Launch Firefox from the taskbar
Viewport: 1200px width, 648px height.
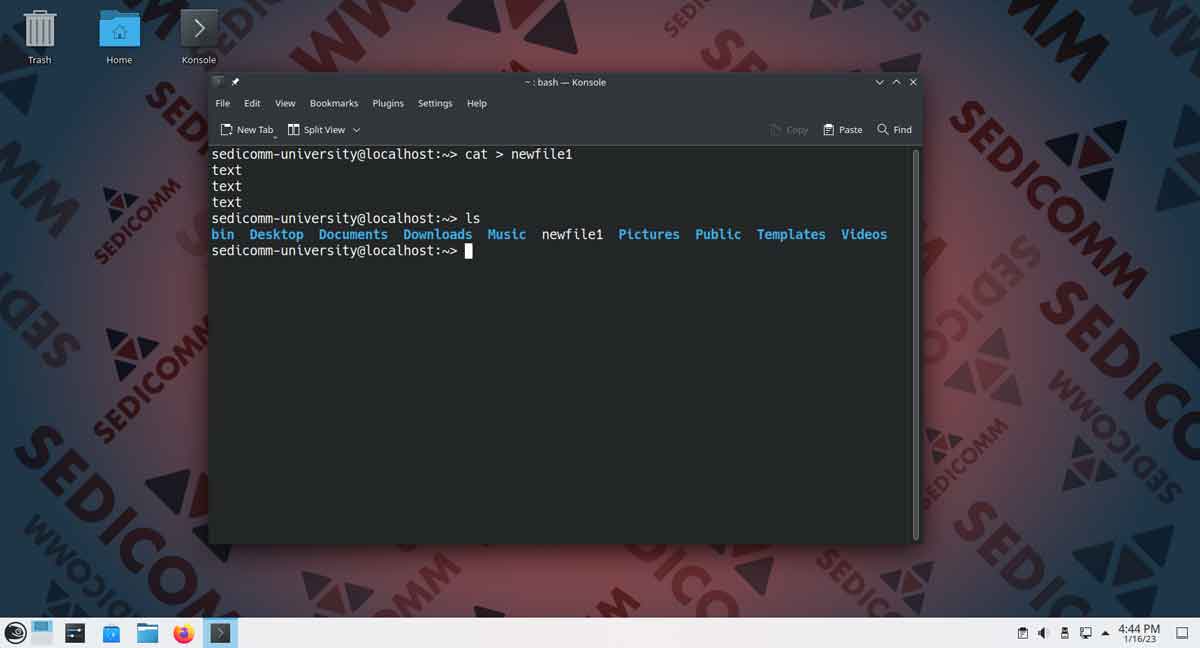[x=183, y=632]
